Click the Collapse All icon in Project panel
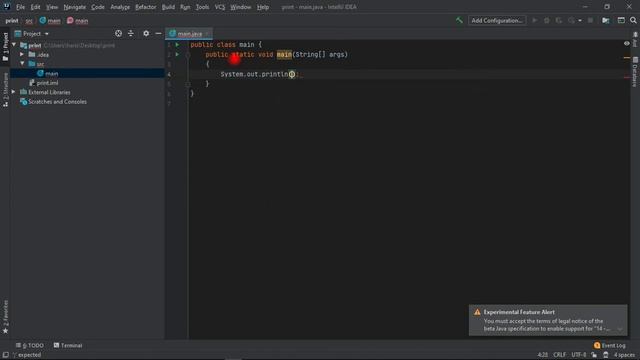640x360 pixels. pos(131,33)
